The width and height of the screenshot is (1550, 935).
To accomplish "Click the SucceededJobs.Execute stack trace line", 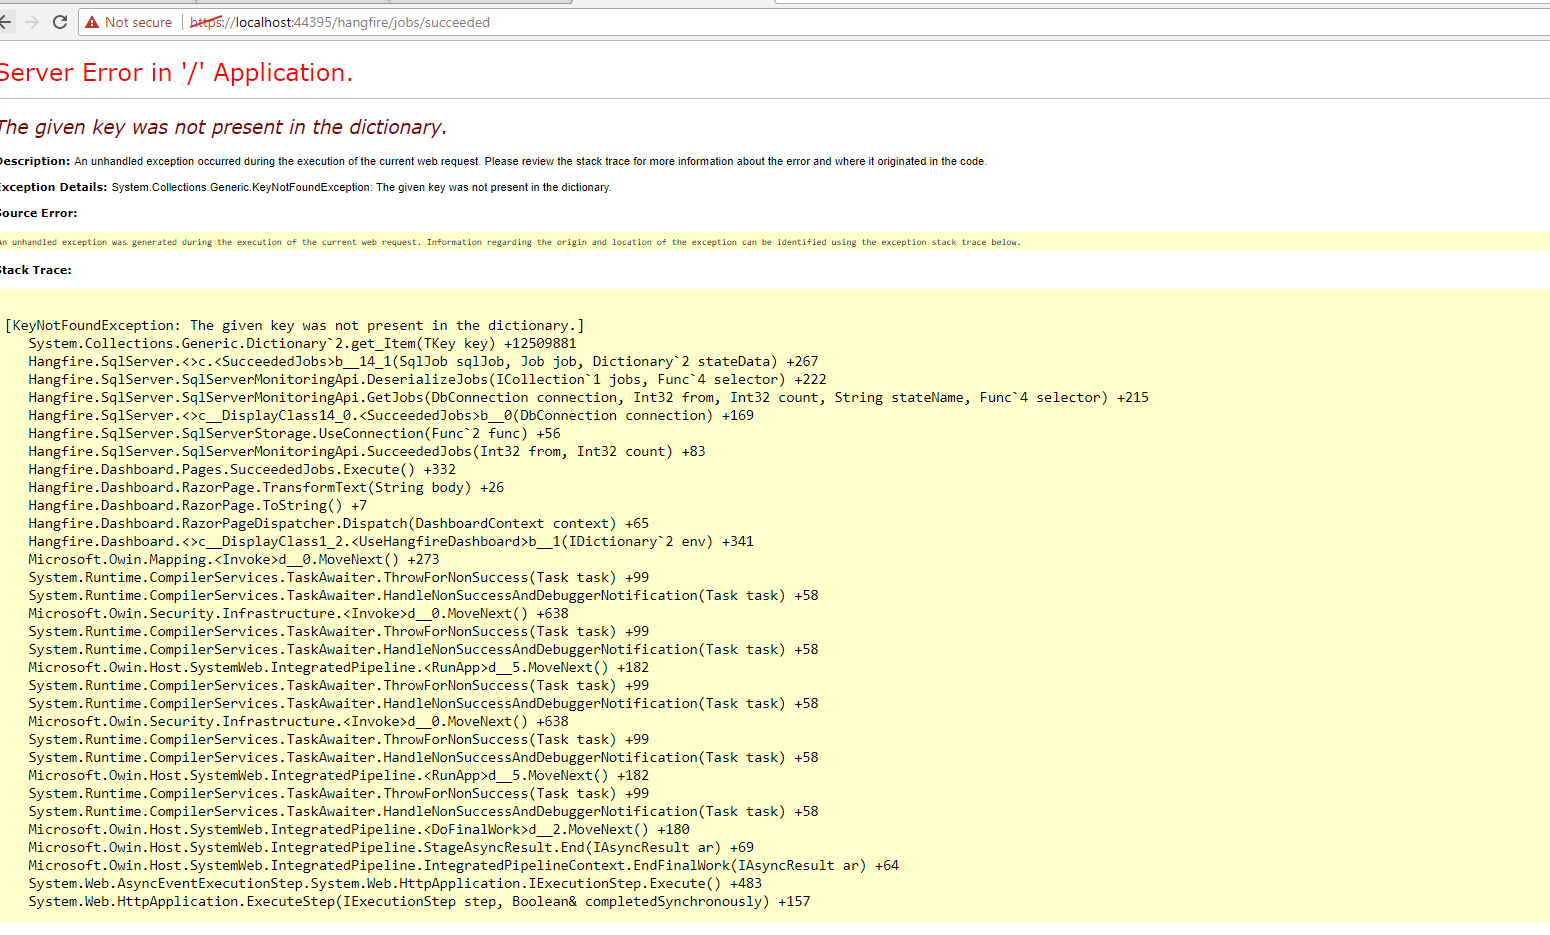I will click(x=246, y=469).
